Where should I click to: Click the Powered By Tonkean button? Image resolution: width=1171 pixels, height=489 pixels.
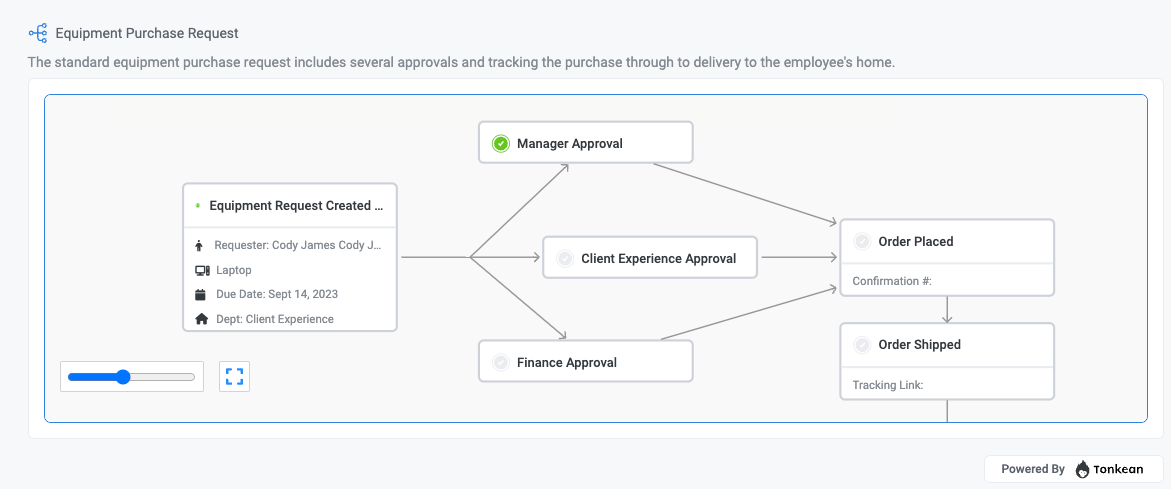click(x=1073, y=469)
